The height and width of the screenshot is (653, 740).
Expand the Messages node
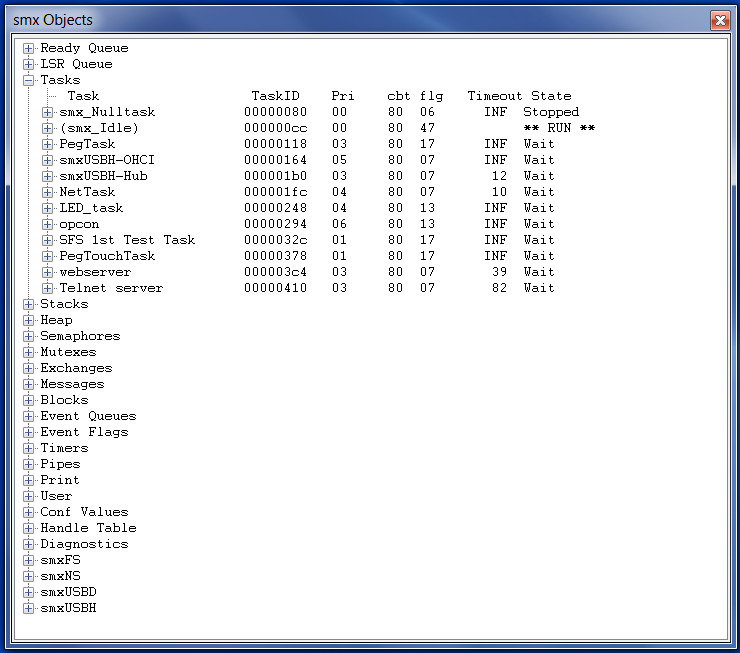pyautogui.click(x=28, y=384)
